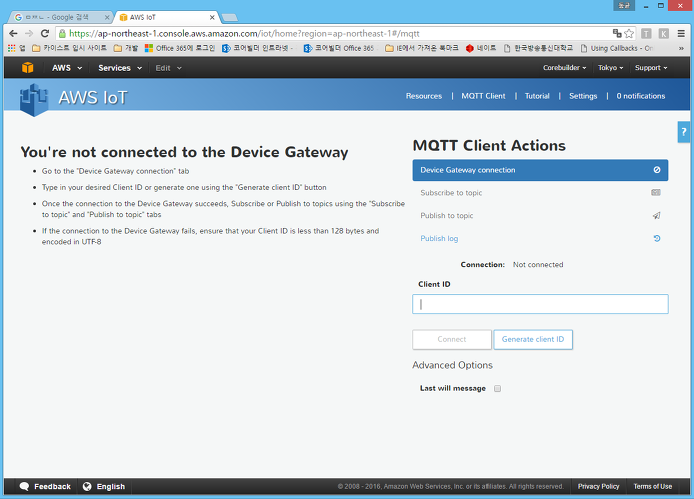This screenshot has height=499, width=694.
Task: Open the Corebuilder account dropdown
Action: point(564,68)
